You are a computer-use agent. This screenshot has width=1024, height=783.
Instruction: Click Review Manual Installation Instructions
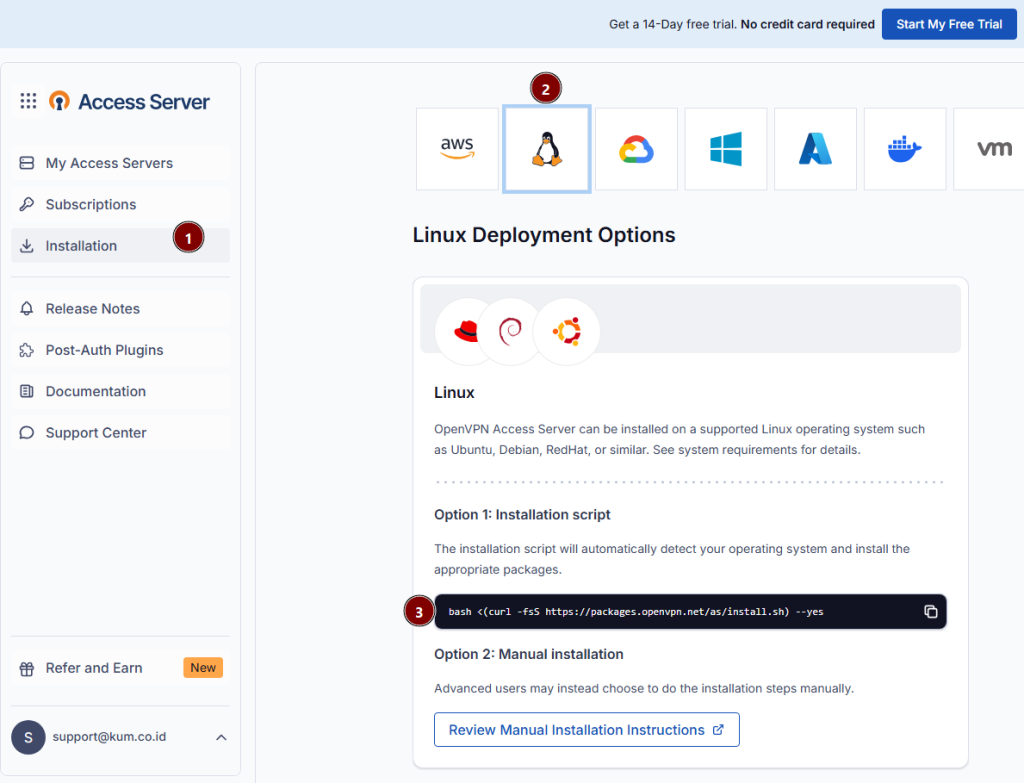[x=586, y=729]
